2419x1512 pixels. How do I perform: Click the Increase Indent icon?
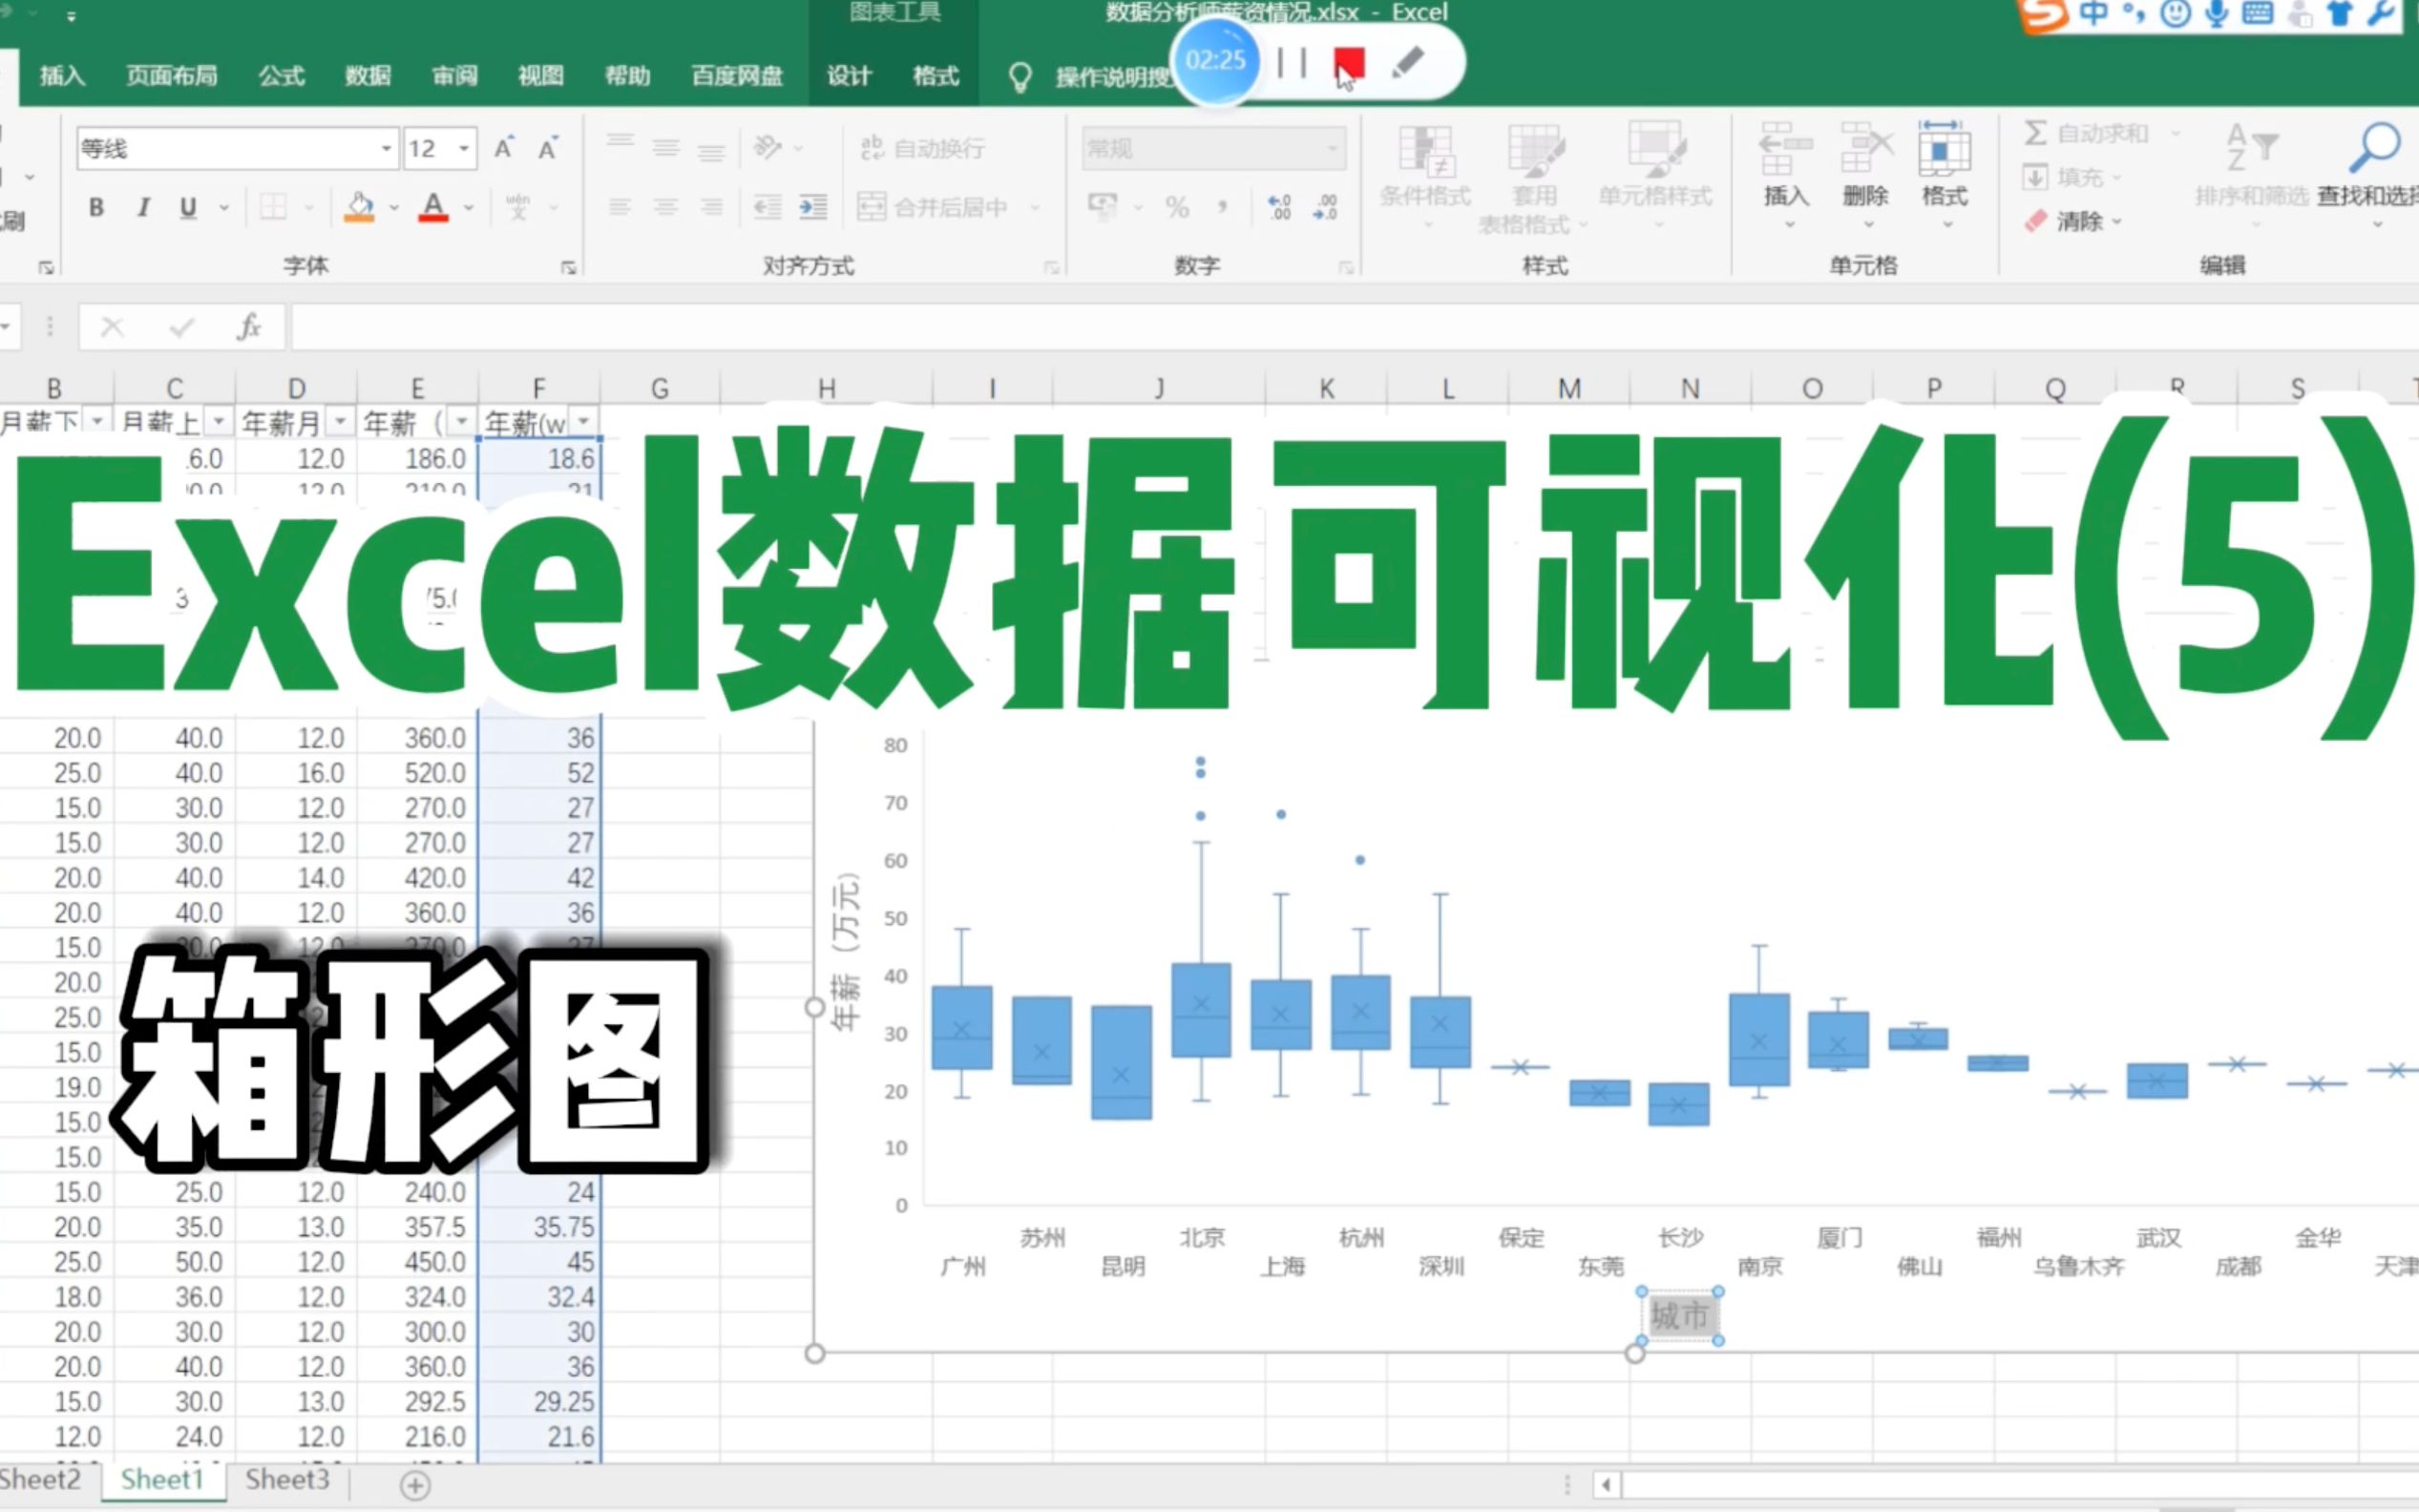[x=813, y=207]
